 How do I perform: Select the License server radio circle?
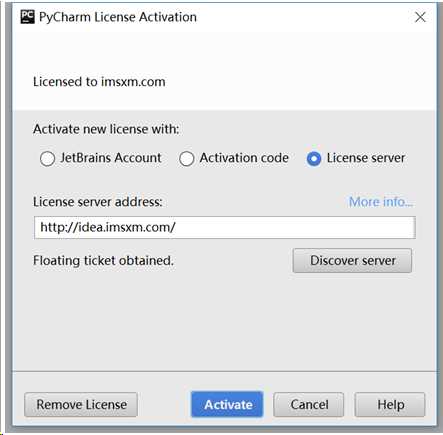tap(314, 159)
